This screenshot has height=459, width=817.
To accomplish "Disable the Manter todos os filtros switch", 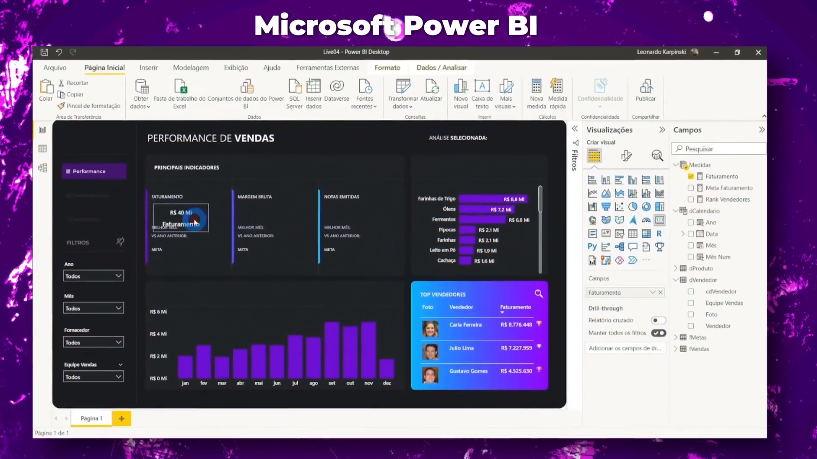I will click(x=658, y=332).
